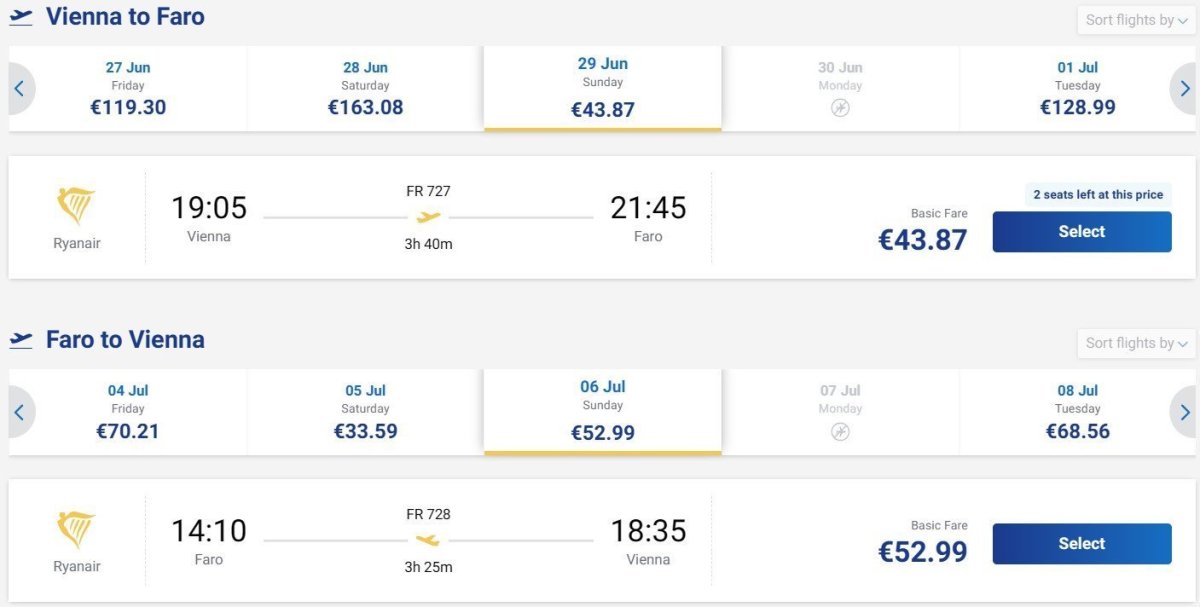The image size is (1200, 607).
Task: Select the €43.87 Vienna to Faro flight
Action: coord(1081,232)
